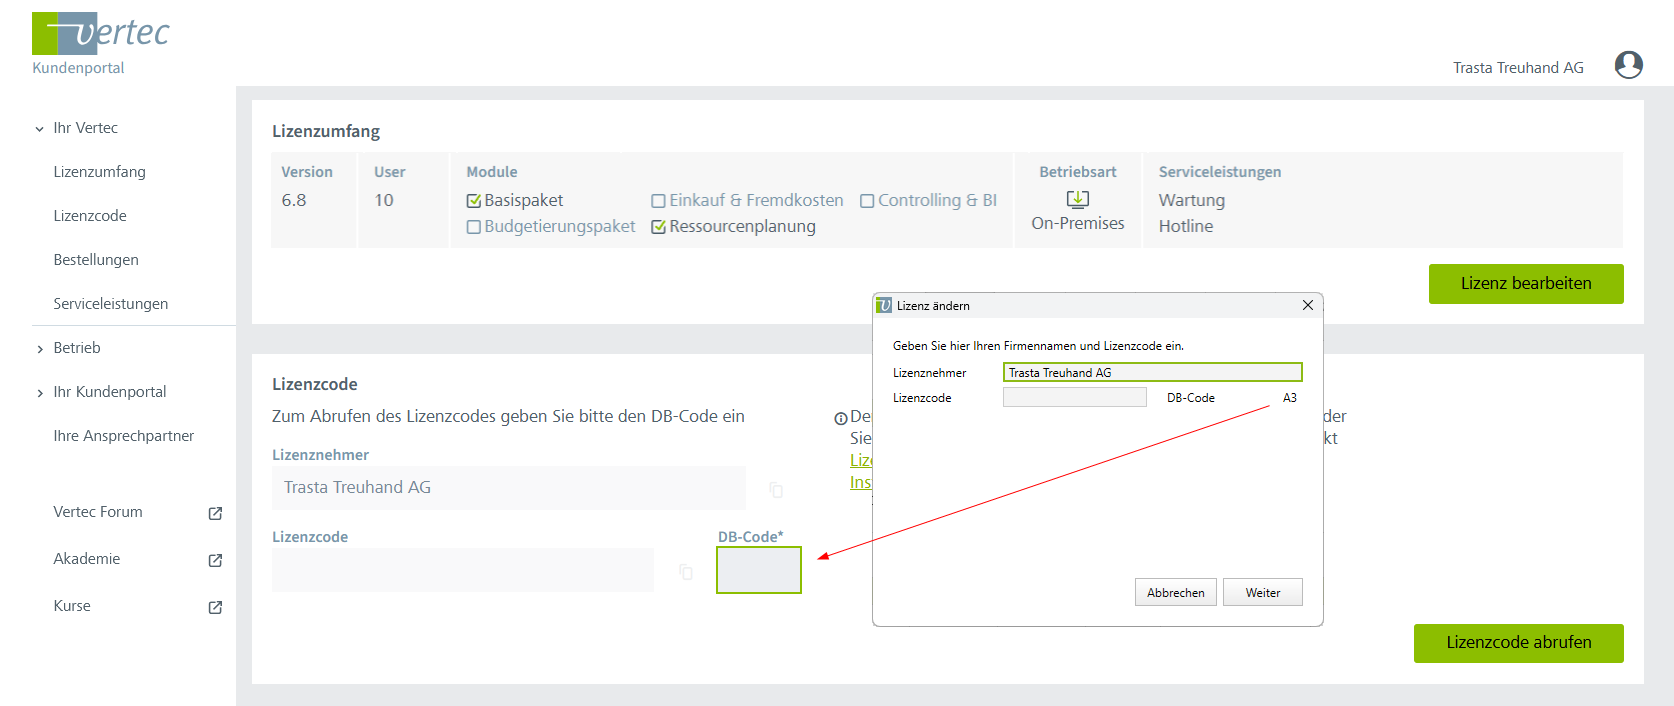
Task: Select Ihre Ansprechpartner in the sidebar
Action: coord(123,436)
